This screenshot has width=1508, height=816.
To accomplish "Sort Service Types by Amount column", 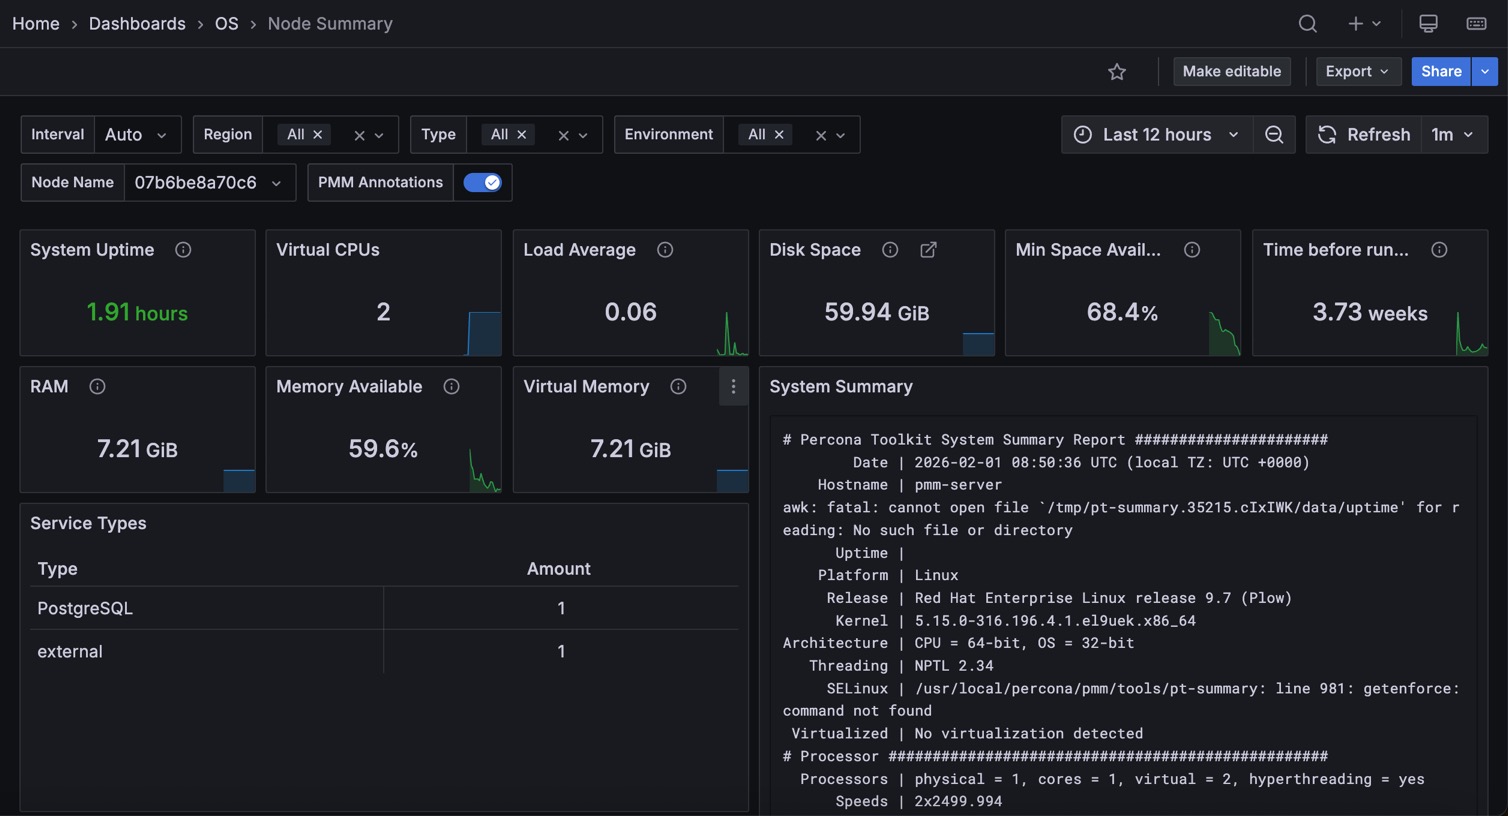I will click(x=558, y=568).
